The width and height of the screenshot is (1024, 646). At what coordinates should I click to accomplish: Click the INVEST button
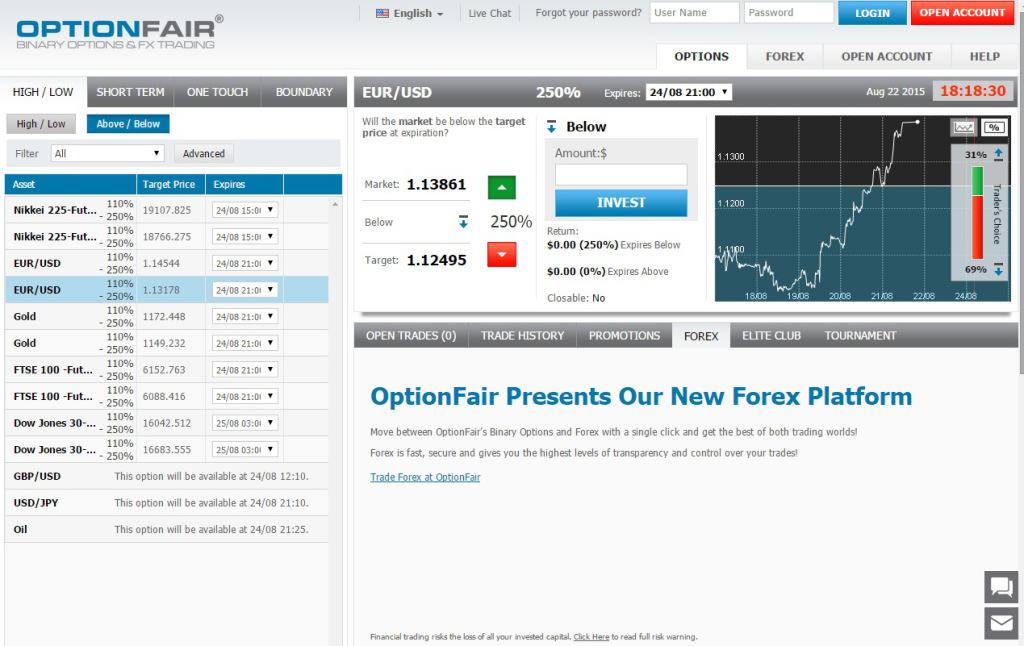click(621, 203)
